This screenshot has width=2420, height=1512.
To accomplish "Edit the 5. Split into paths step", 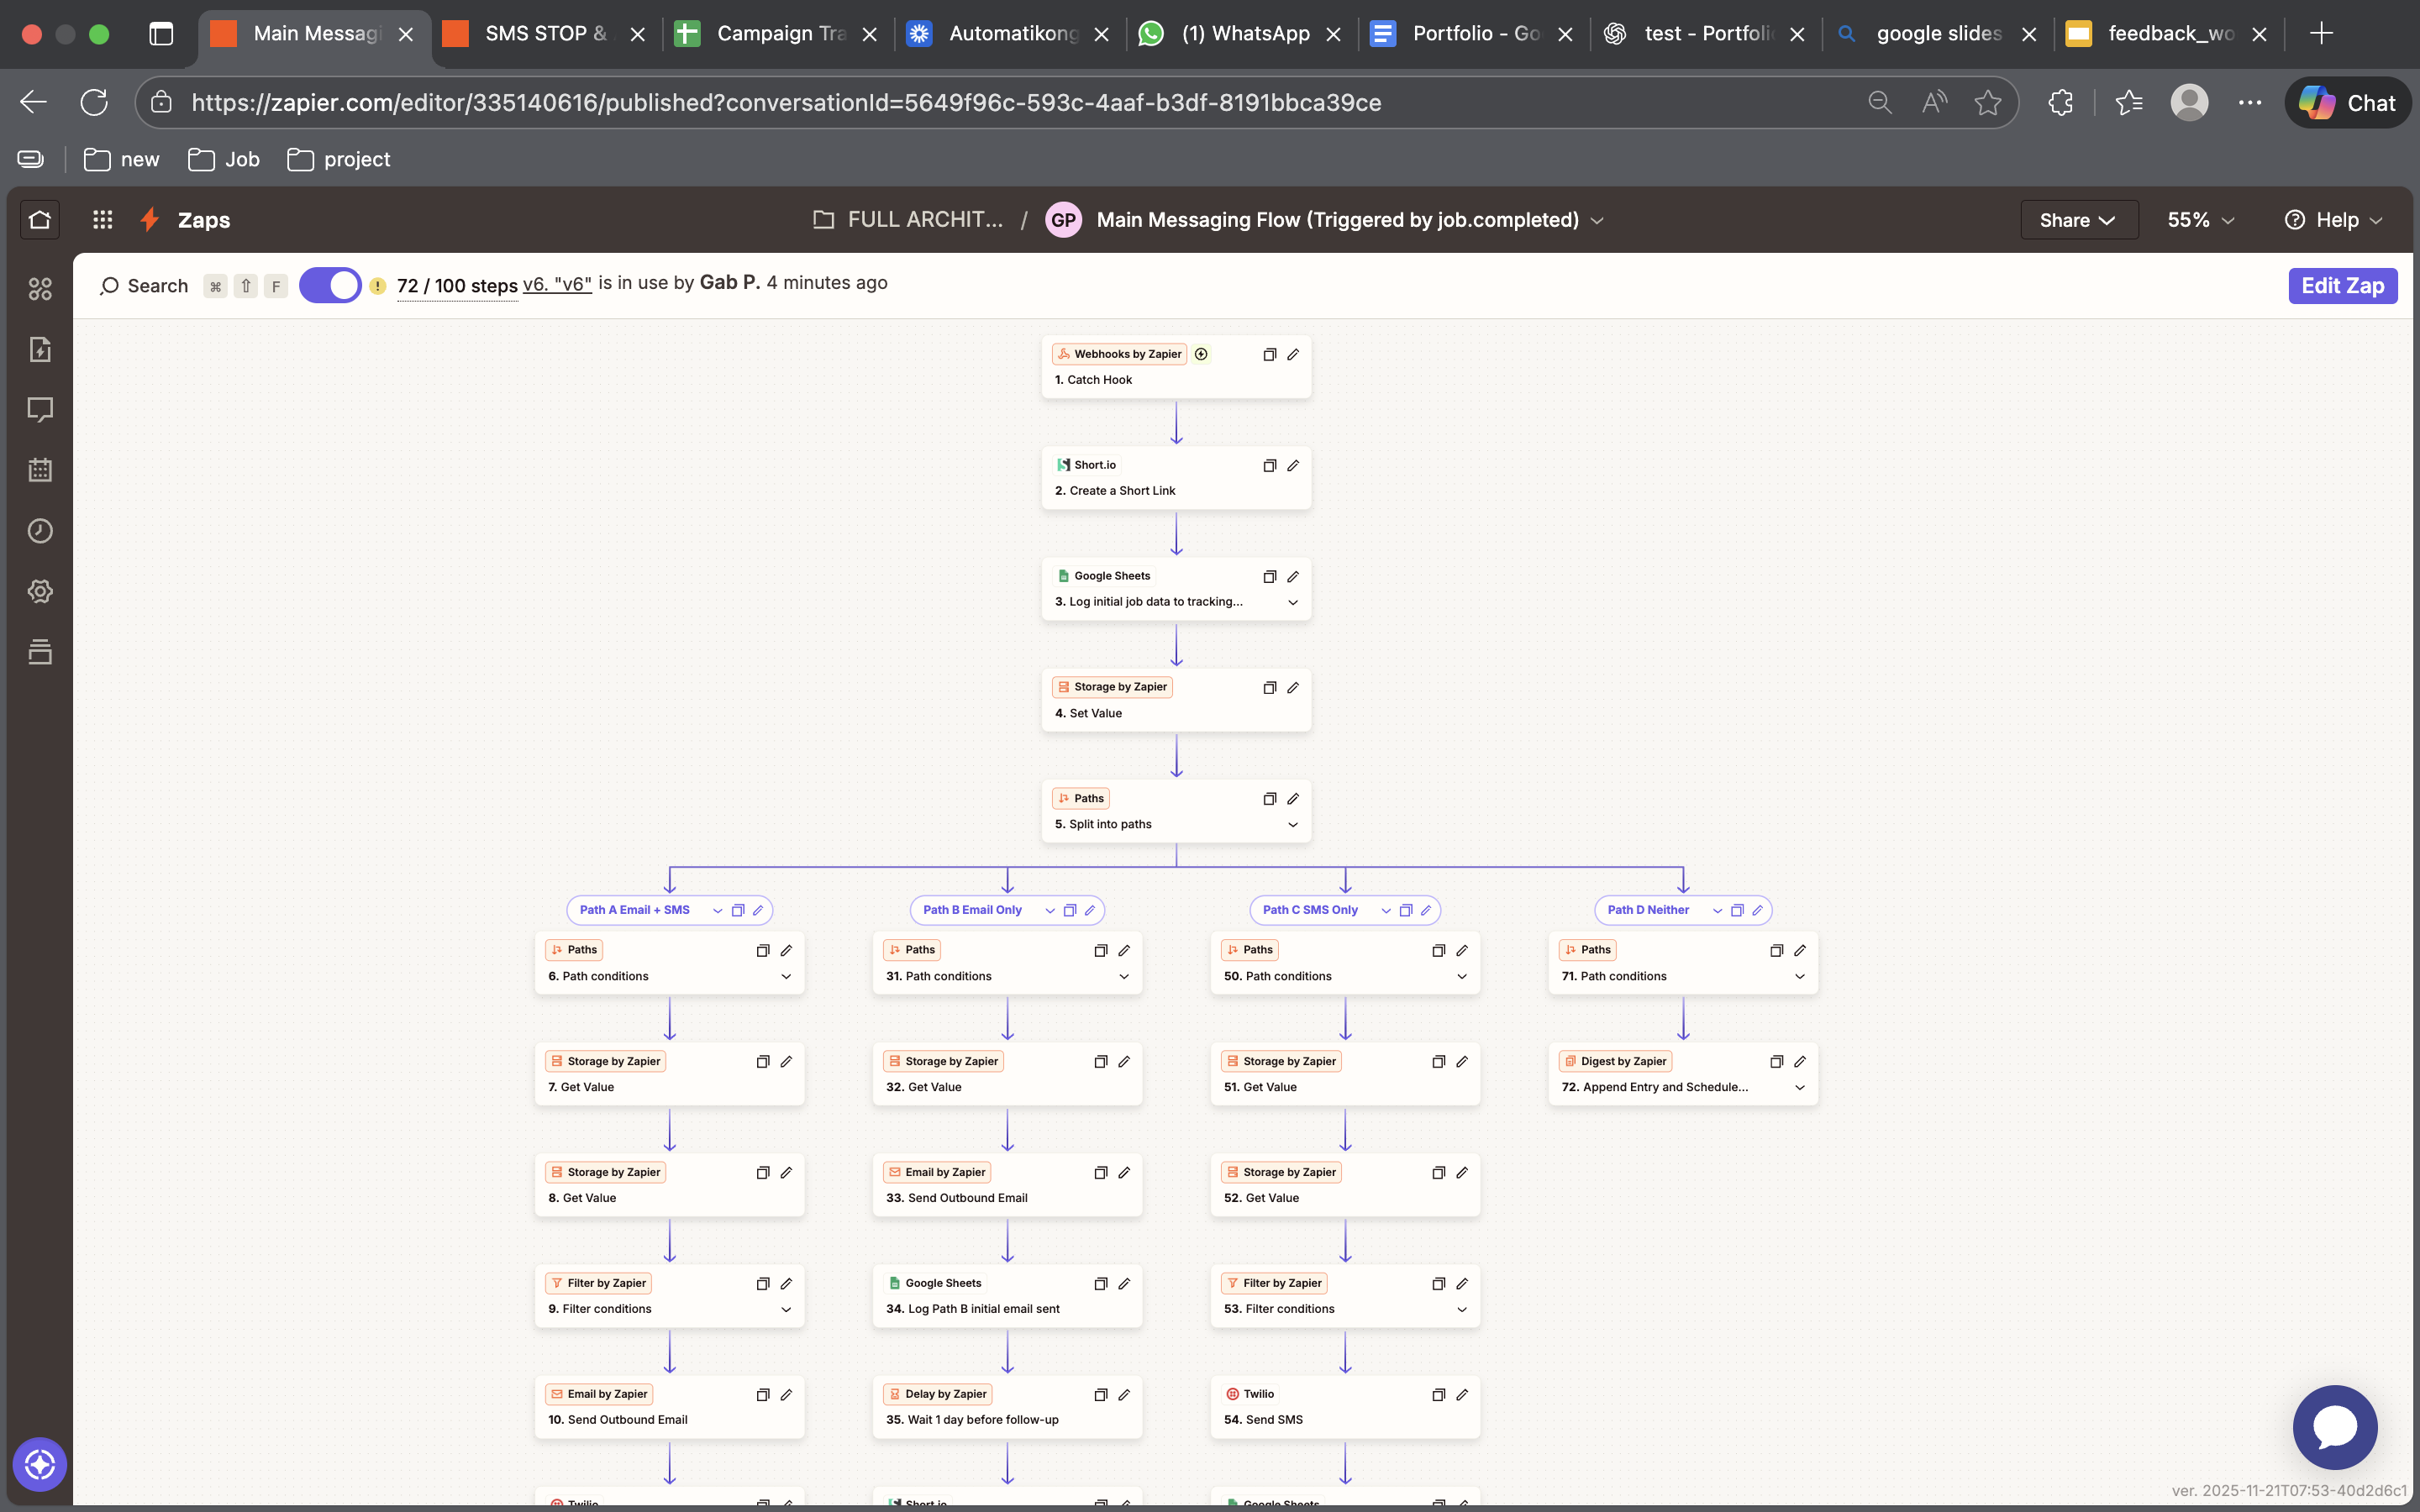I will point(1293,798).
